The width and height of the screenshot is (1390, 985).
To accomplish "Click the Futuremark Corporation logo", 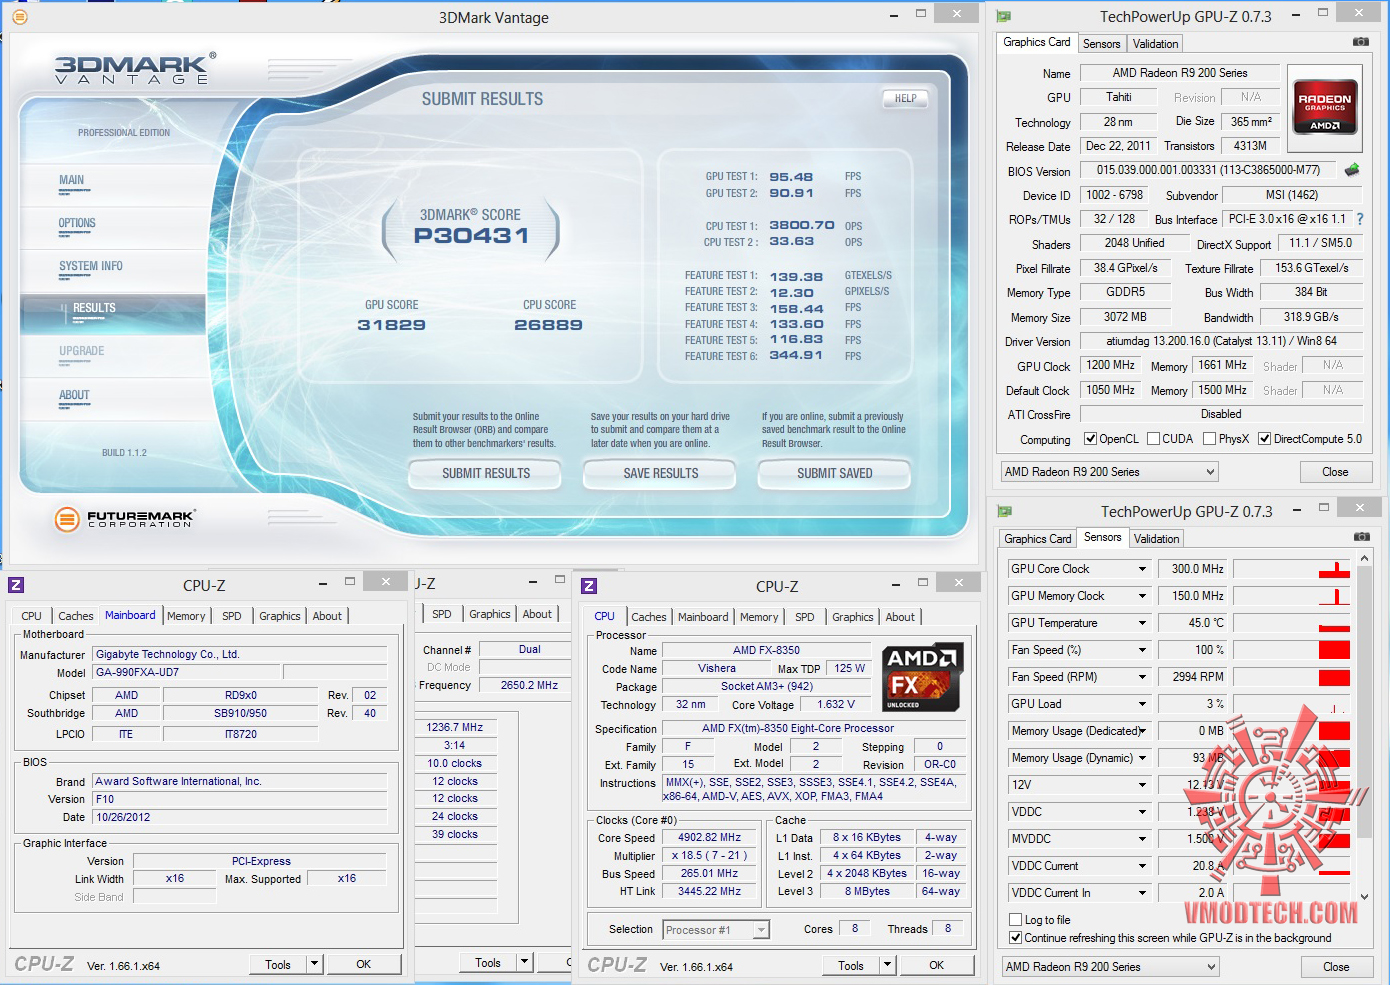I will (125, 519).
